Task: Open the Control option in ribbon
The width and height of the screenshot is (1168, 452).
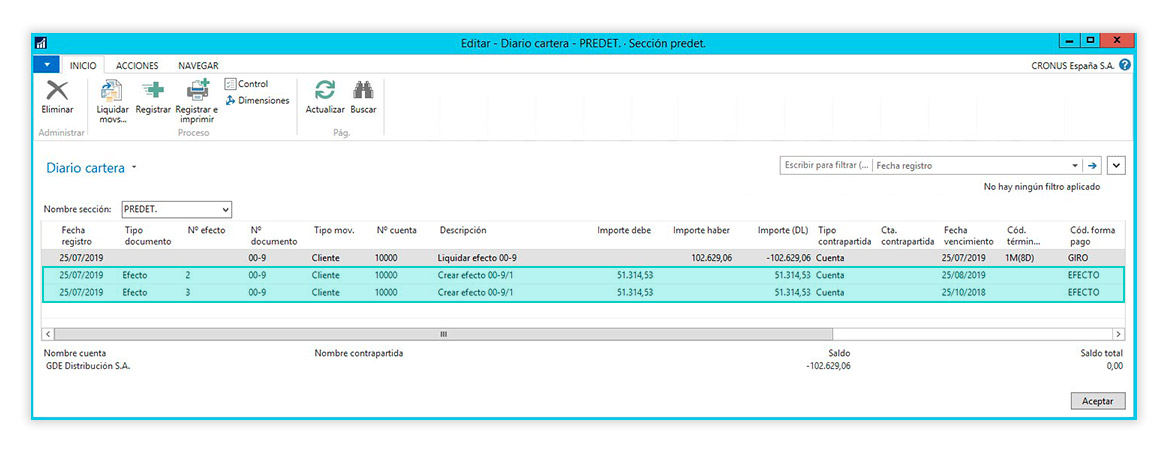Action: click(x=246, y=84)
